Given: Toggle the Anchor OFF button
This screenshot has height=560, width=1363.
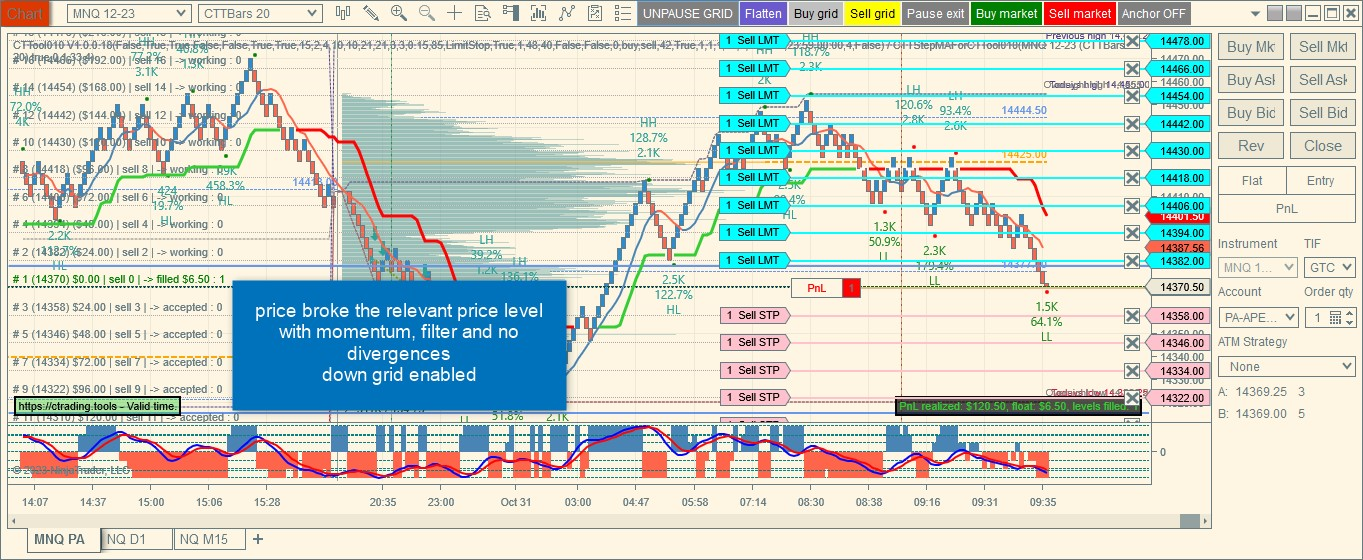Looking at the screenshot, I should [x=1154, y=14].
